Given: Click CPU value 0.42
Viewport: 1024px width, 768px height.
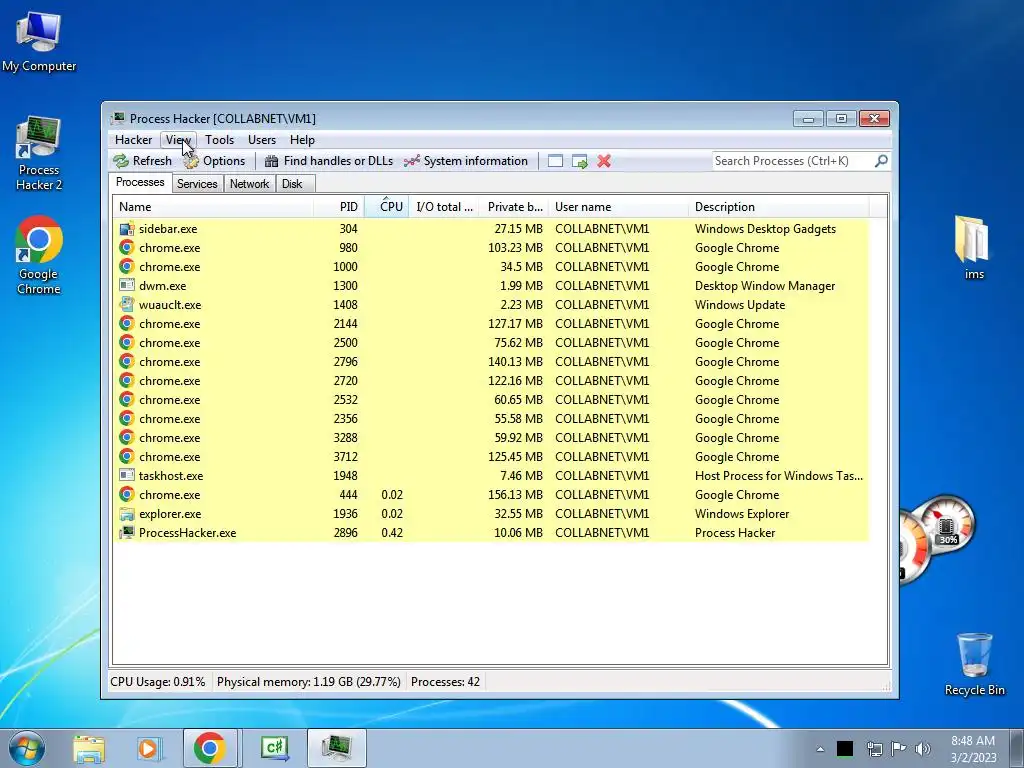Looking at the screenshot, I should coord(392,533).
